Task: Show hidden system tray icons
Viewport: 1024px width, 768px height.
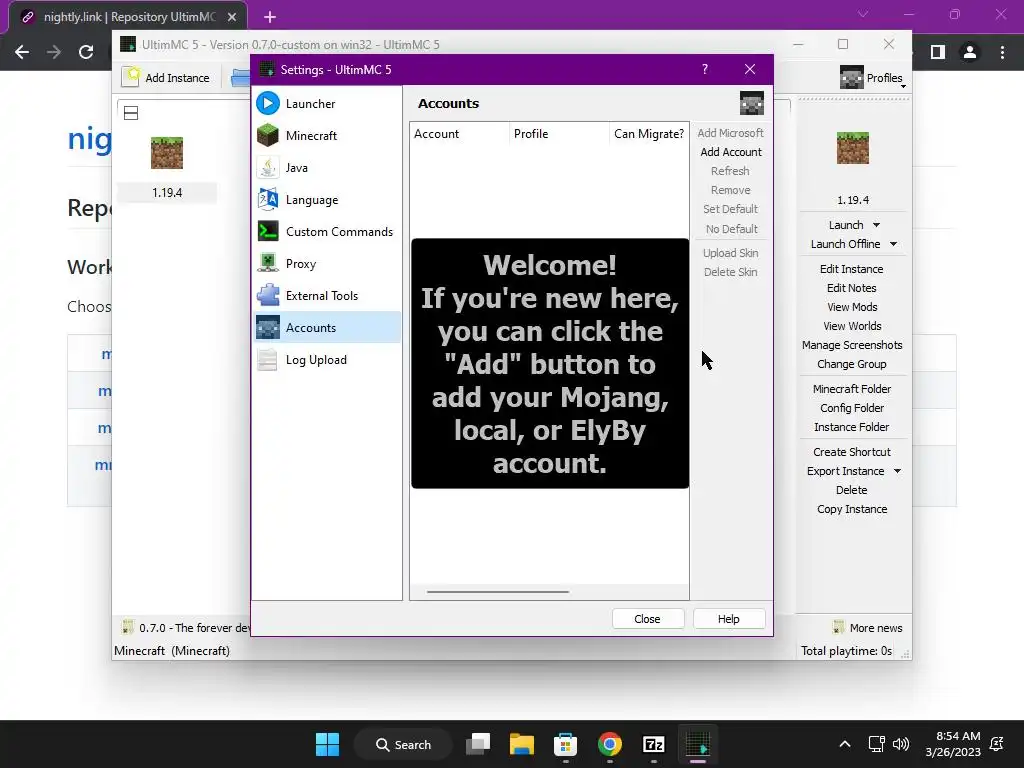Action: (x=844, y=744)
